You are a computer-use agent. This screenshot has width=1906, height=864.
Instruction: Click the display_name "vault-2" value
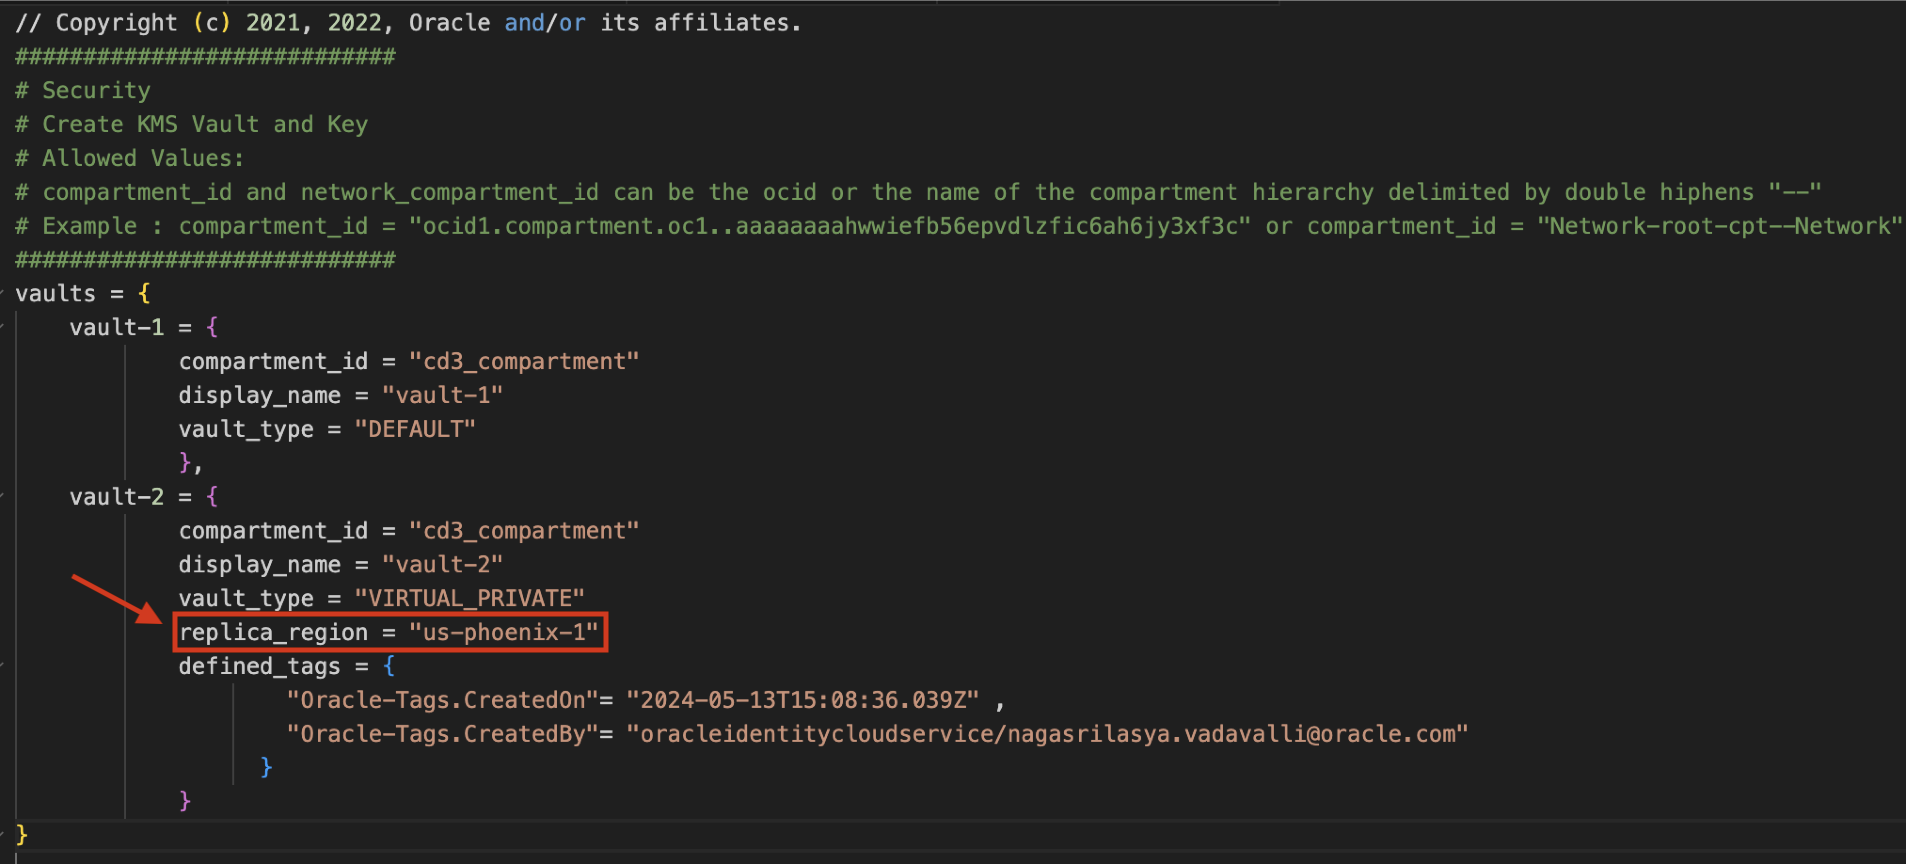[x=442, y=565]
